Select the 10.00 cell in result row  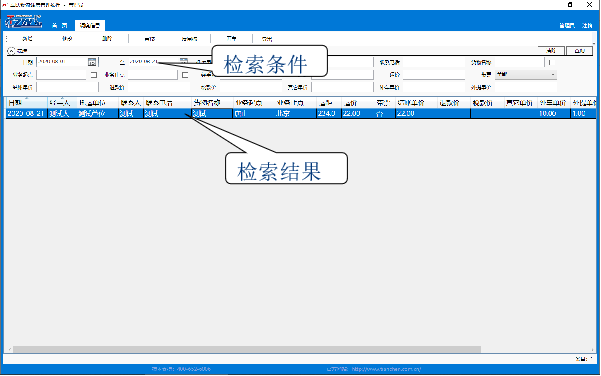click(553, 113)
